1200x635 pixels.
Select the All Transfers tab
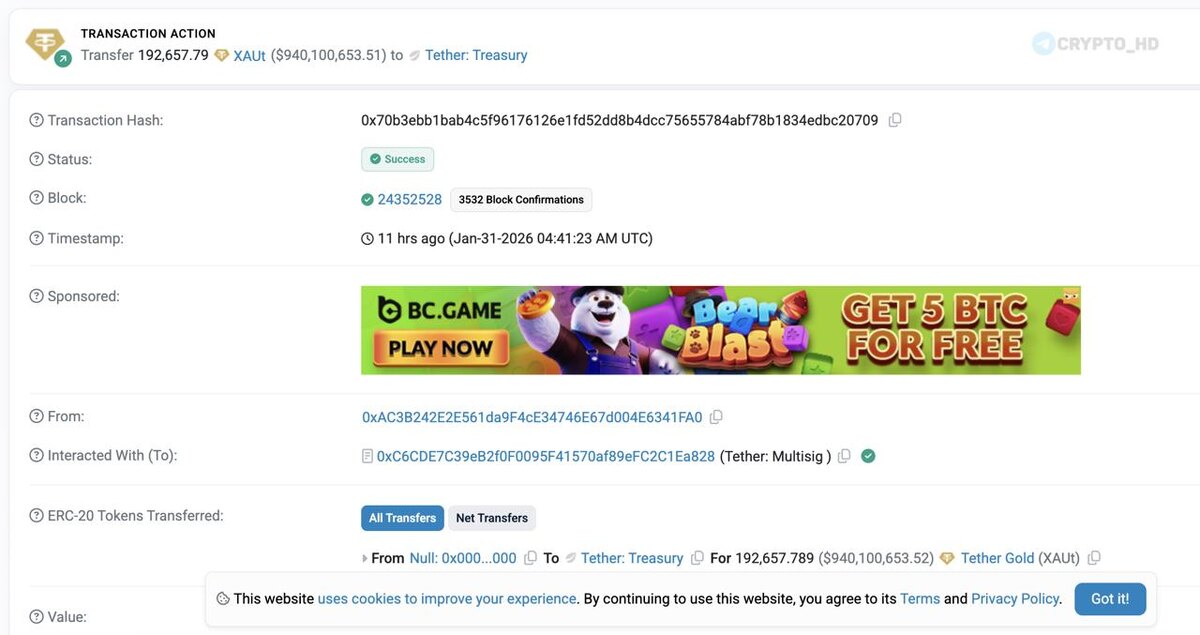tap(402, 518)
